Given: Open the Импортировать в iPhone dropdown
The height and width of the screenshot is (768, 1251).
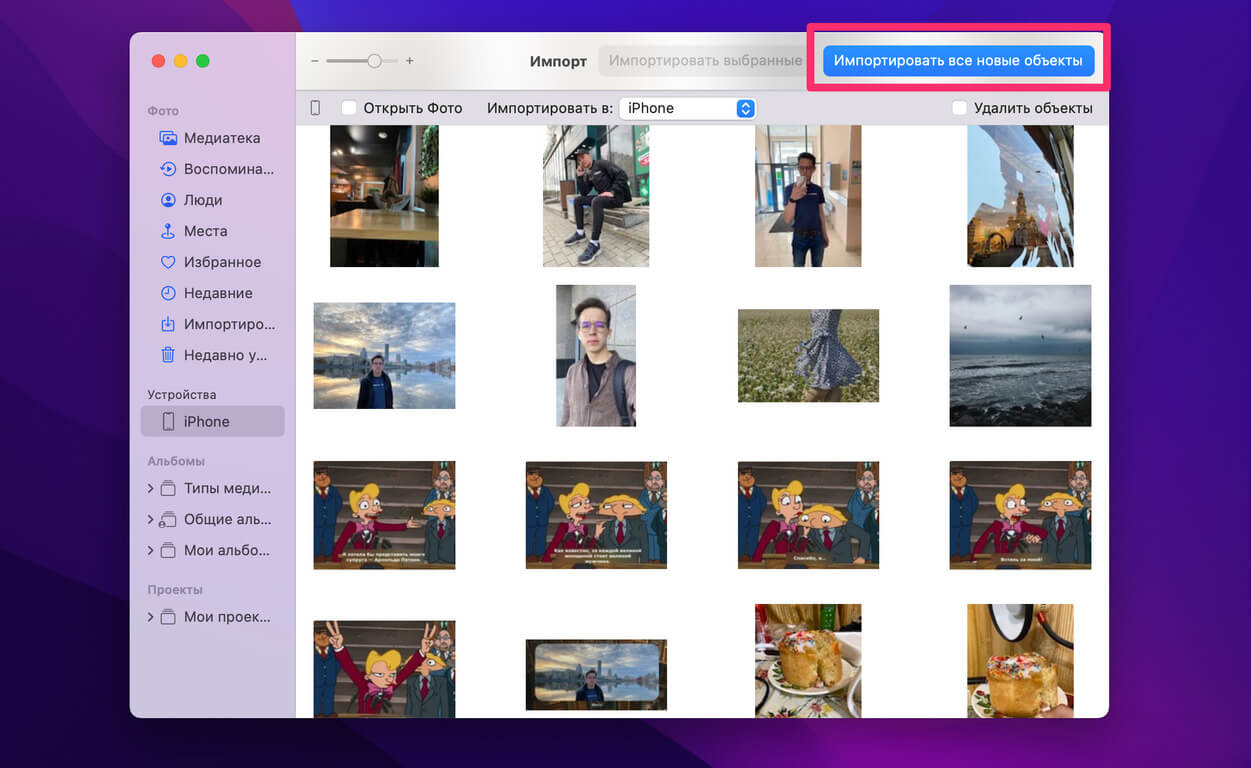Looking at the screenshot, I should point(687,108).
